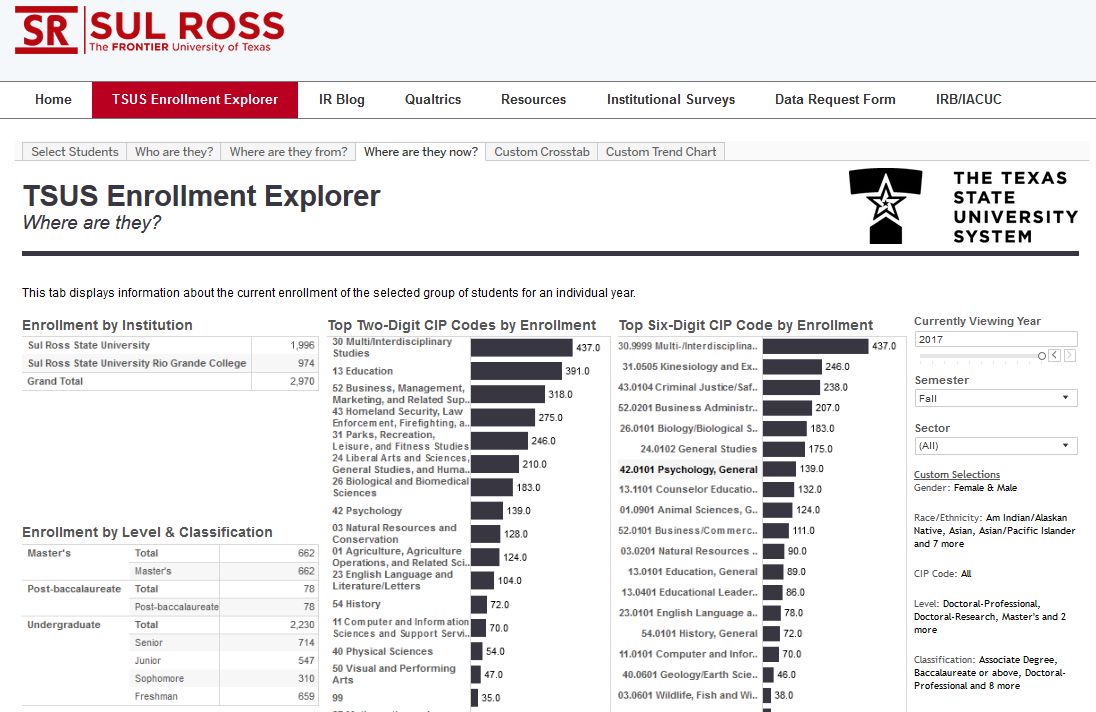The width and height of the screenshot is (1096, 712).
Task: Select the 42.0101 Psychology, General label
Action: [688, 470]
